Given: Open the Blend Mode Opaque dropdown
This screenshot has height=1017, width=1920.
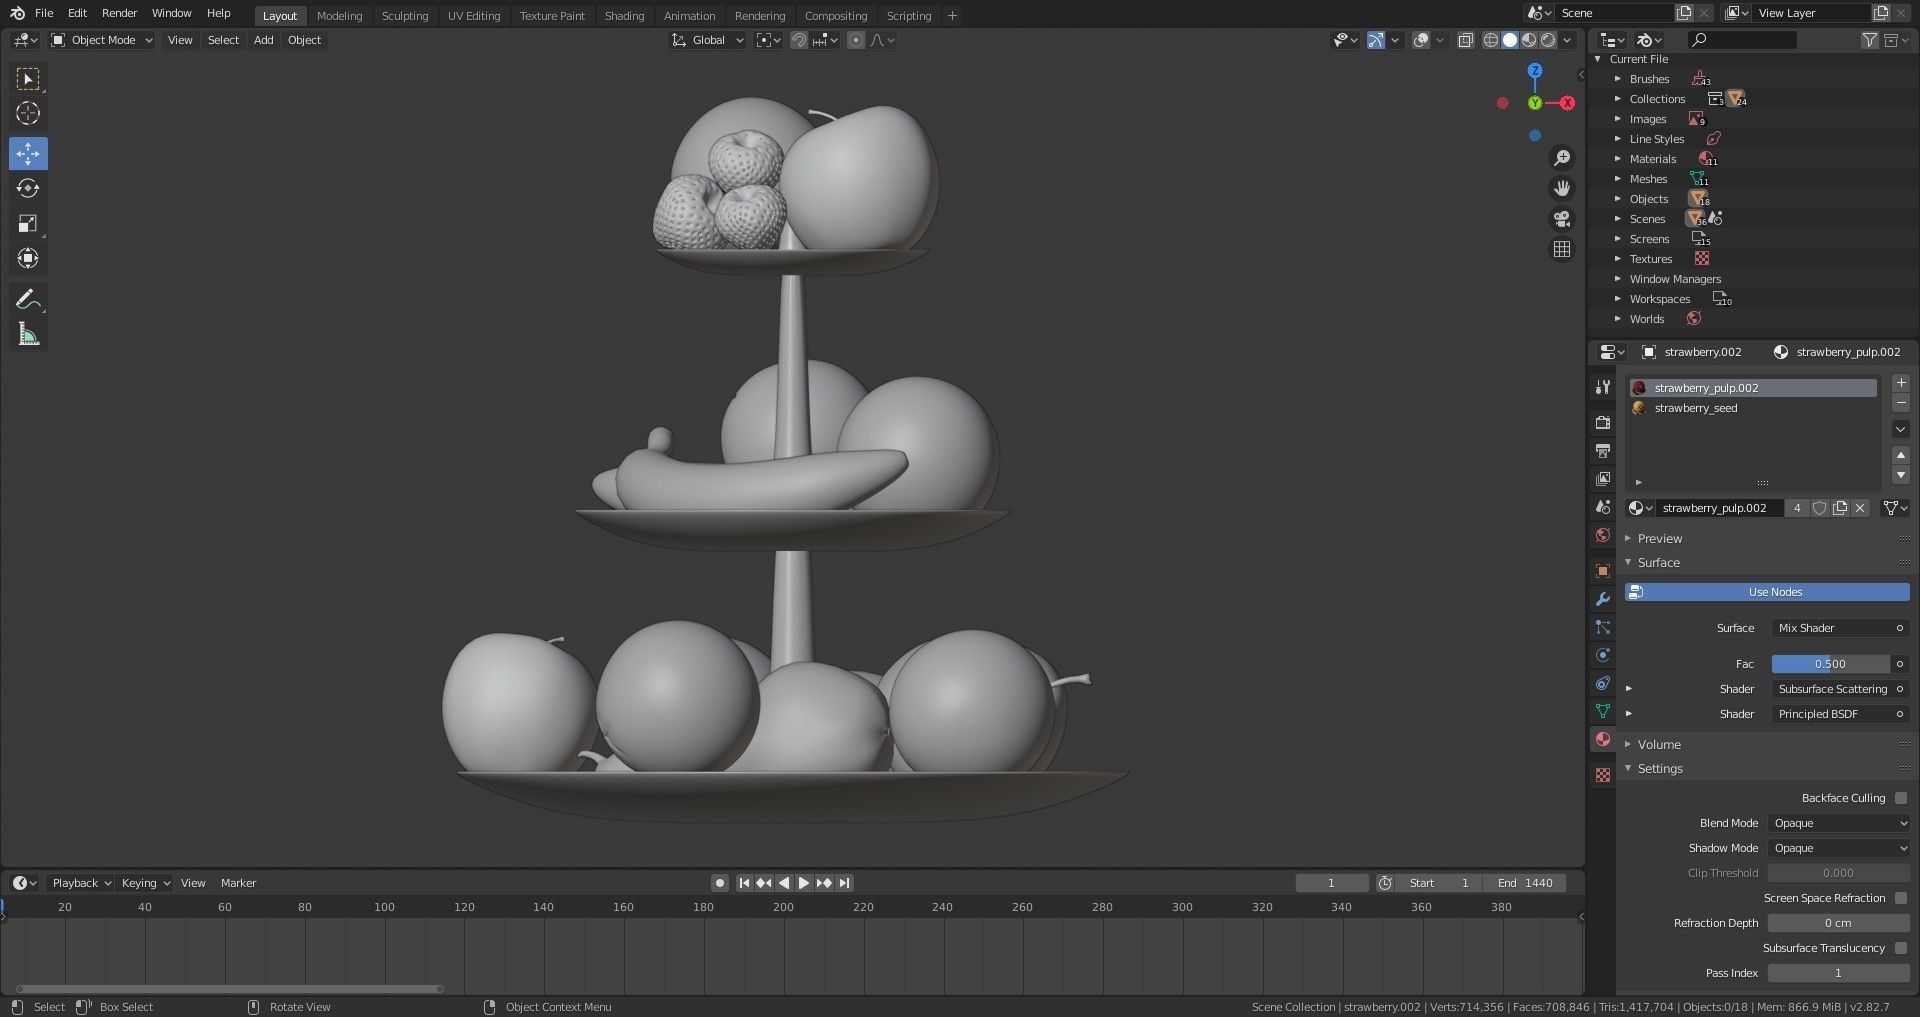Looking at the screenshot, I should [1839, 823].
